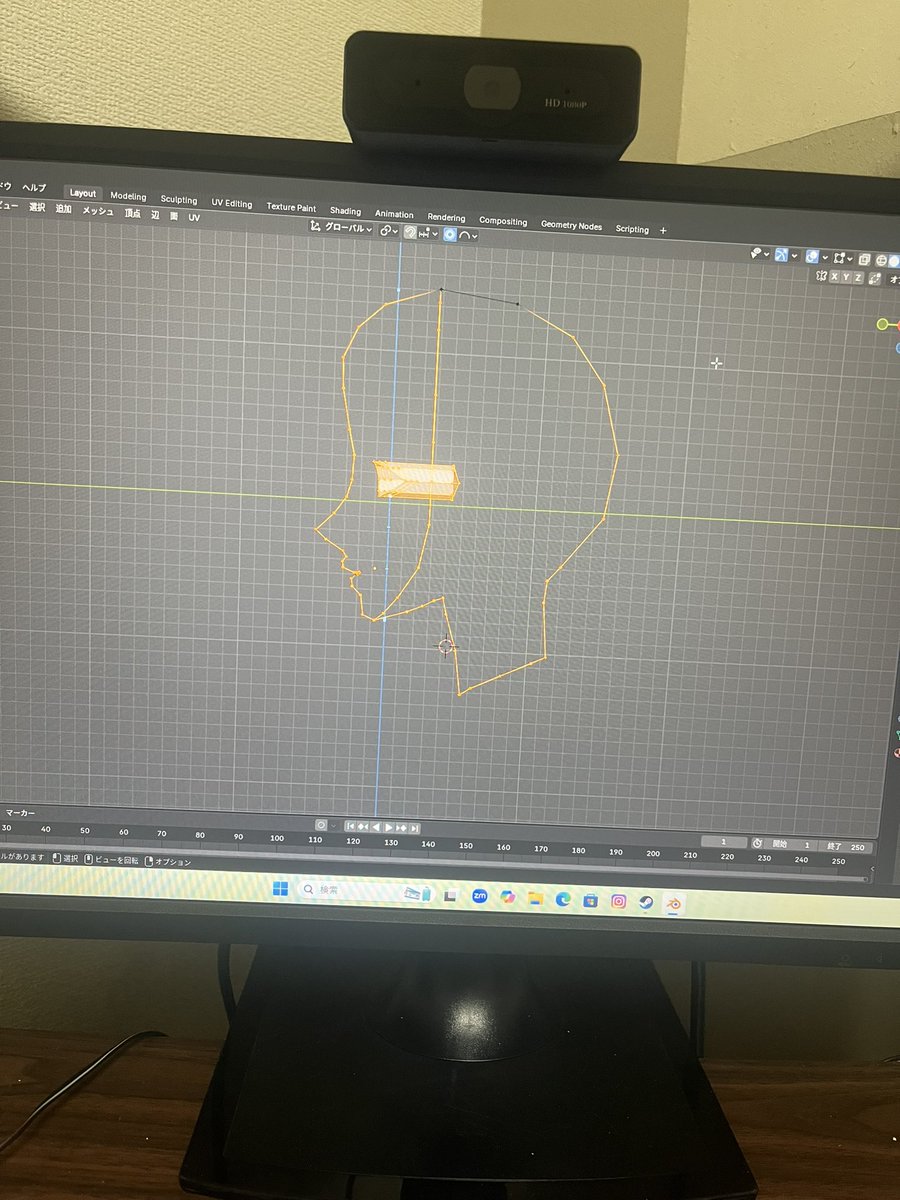Open the Geometry Nodes workspace tab

571,225
